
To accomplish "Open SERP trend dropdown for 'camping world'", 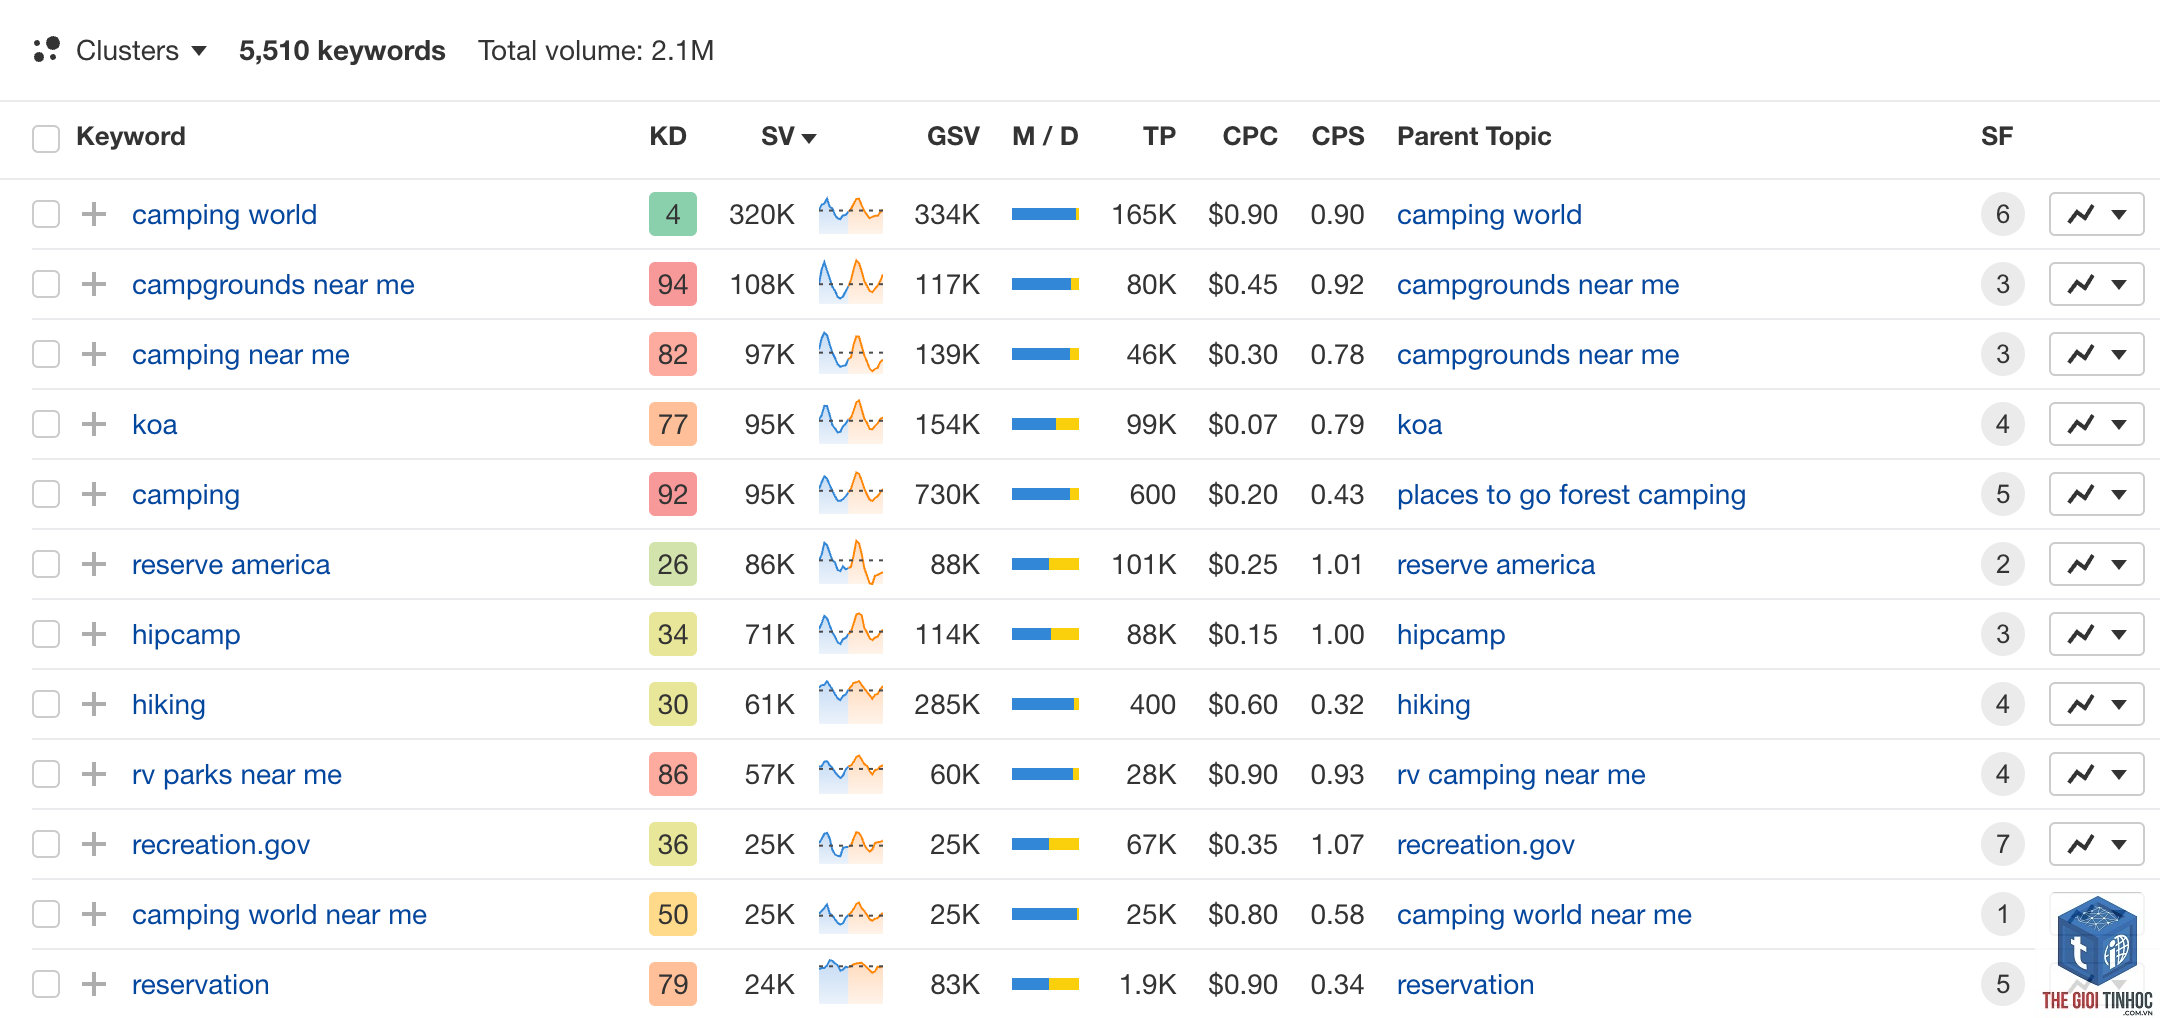I will click(2096, 214).
